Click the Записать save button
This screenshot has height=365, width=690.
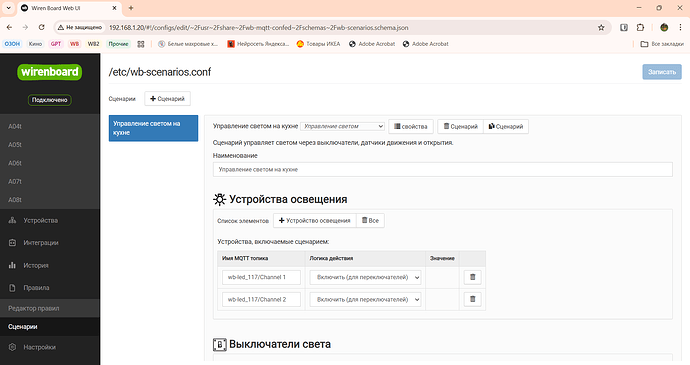click(662, 72)
